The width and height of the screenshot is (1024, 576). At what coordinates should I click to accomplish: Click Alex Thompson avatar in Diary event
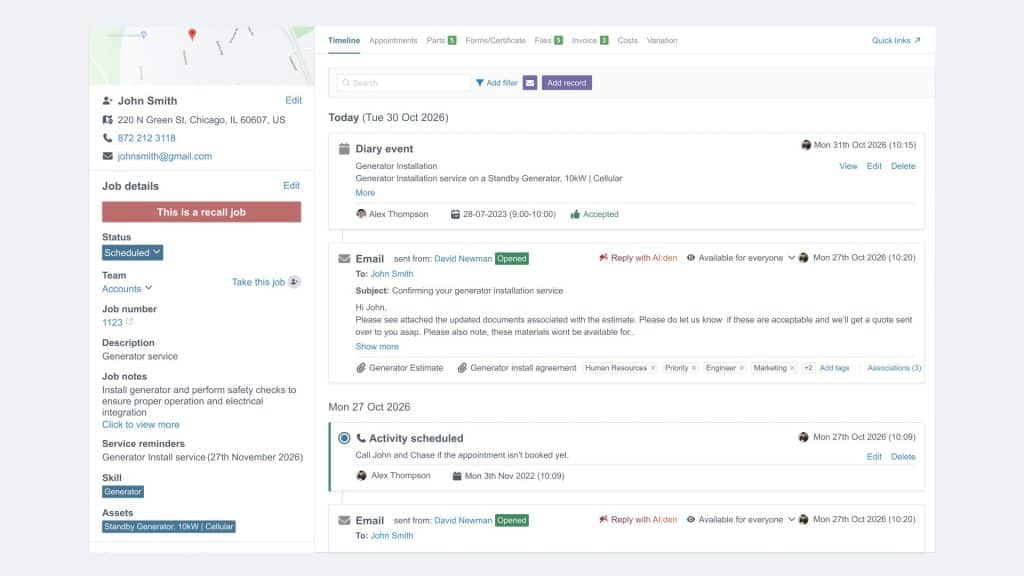click(x=361, y=214)
